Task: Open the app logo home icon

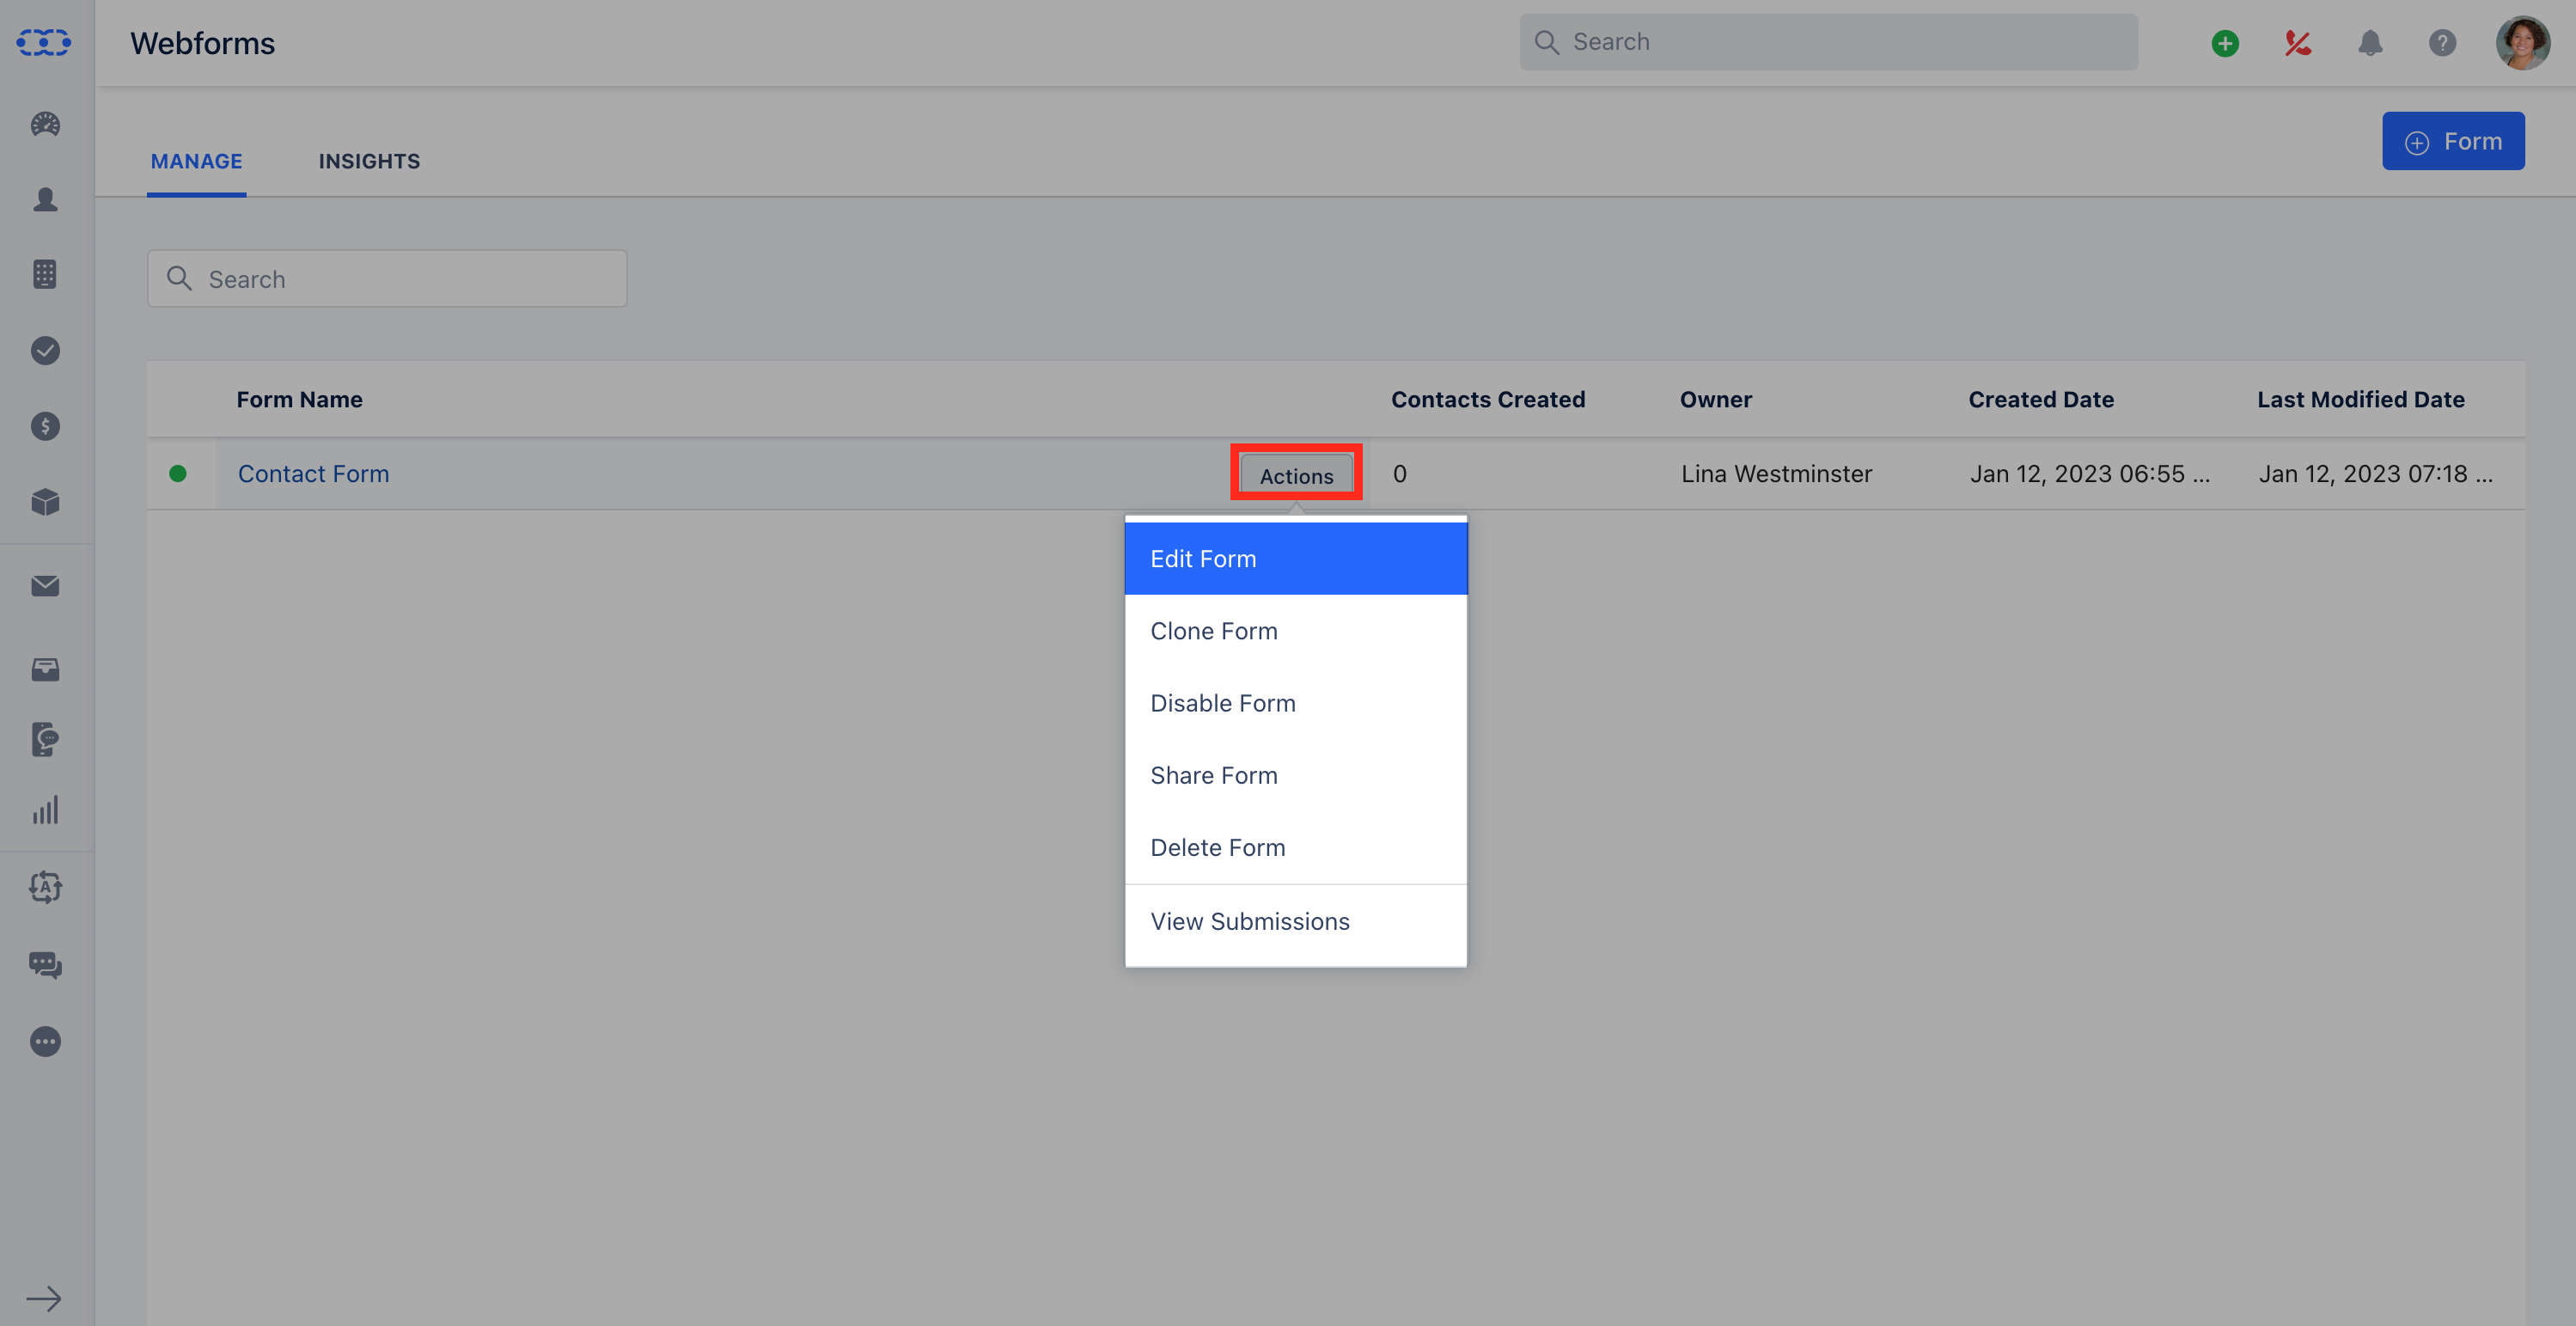Action: tap(44, 43)
